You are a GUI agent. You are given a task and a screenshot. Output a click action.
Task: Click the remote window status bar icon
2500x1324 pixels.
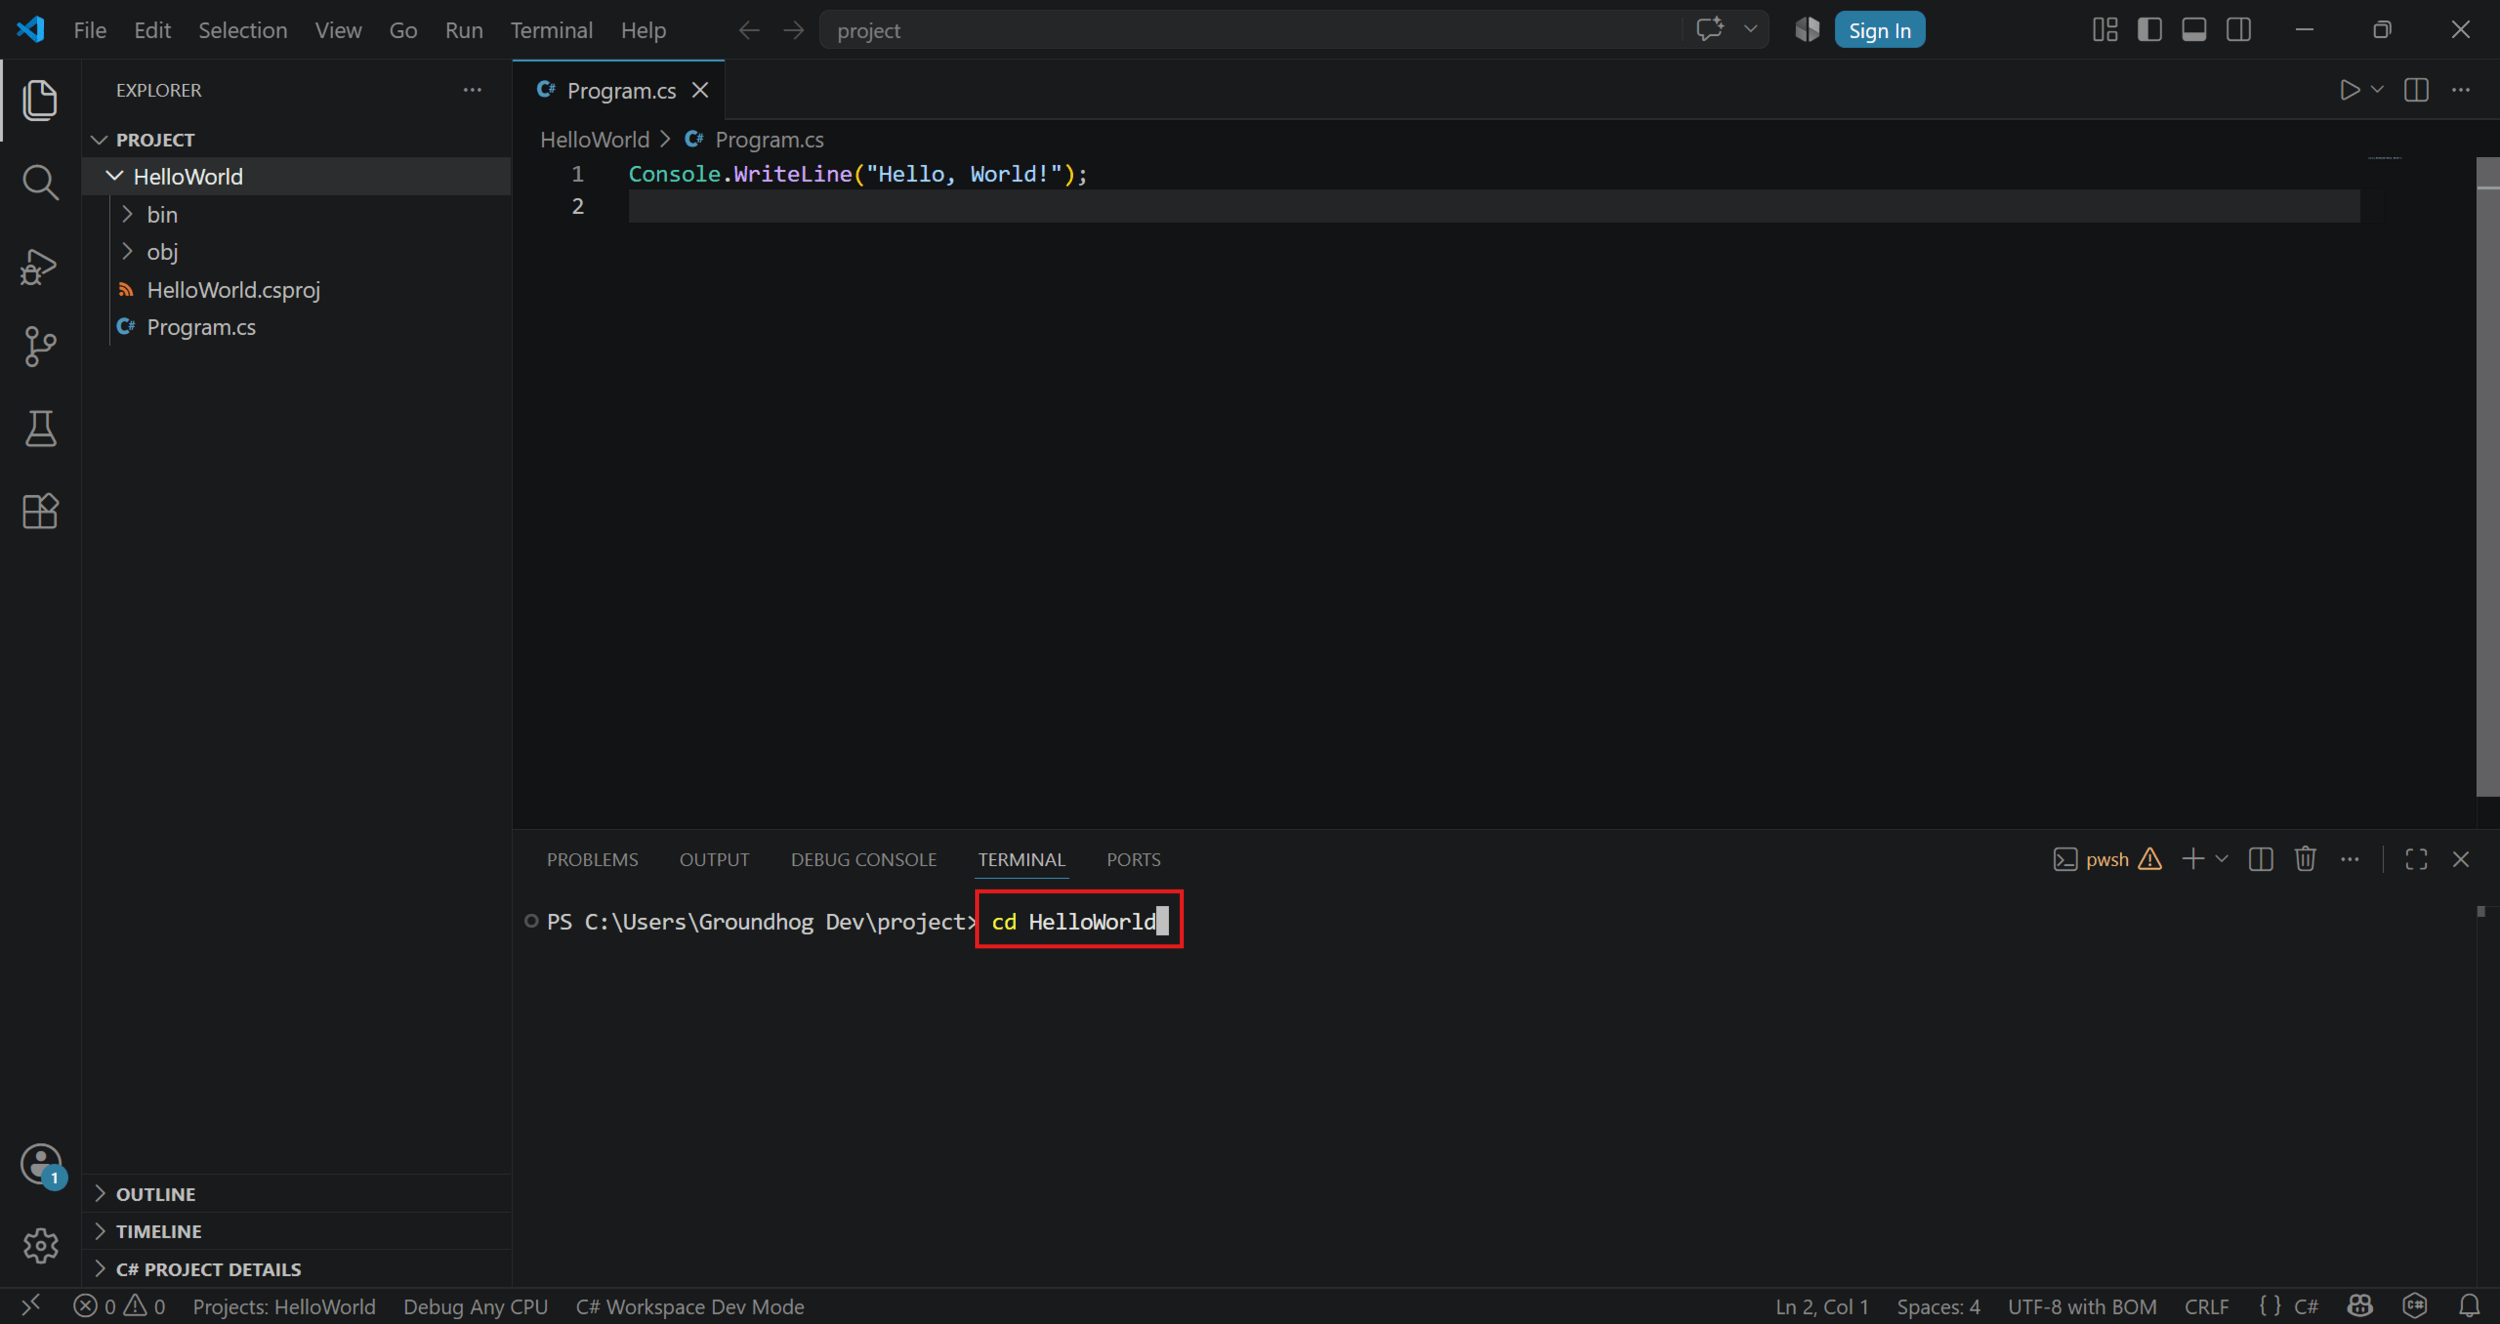[x=31, y=1306]
